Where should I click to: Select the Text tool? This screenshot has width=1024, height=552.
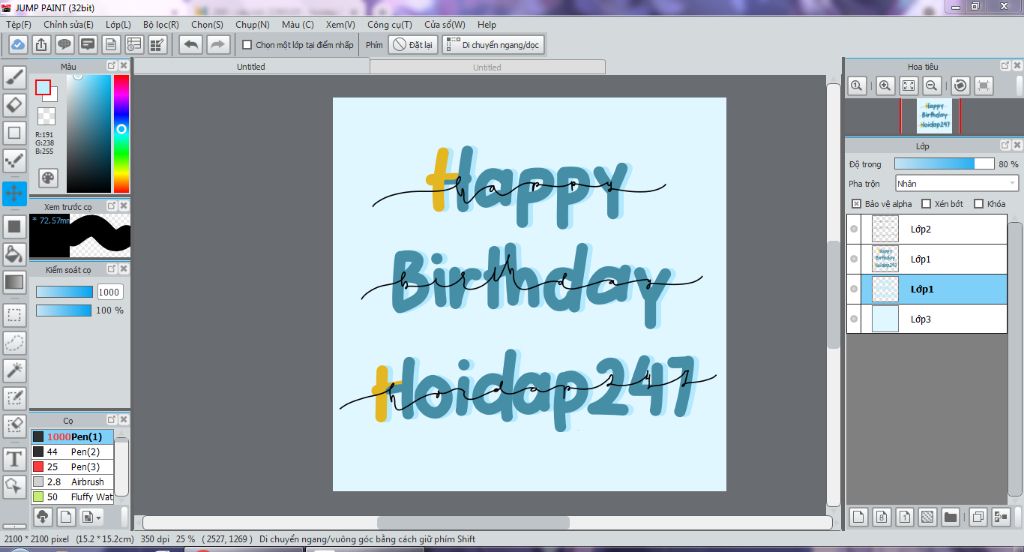click(x=14, y=459)
